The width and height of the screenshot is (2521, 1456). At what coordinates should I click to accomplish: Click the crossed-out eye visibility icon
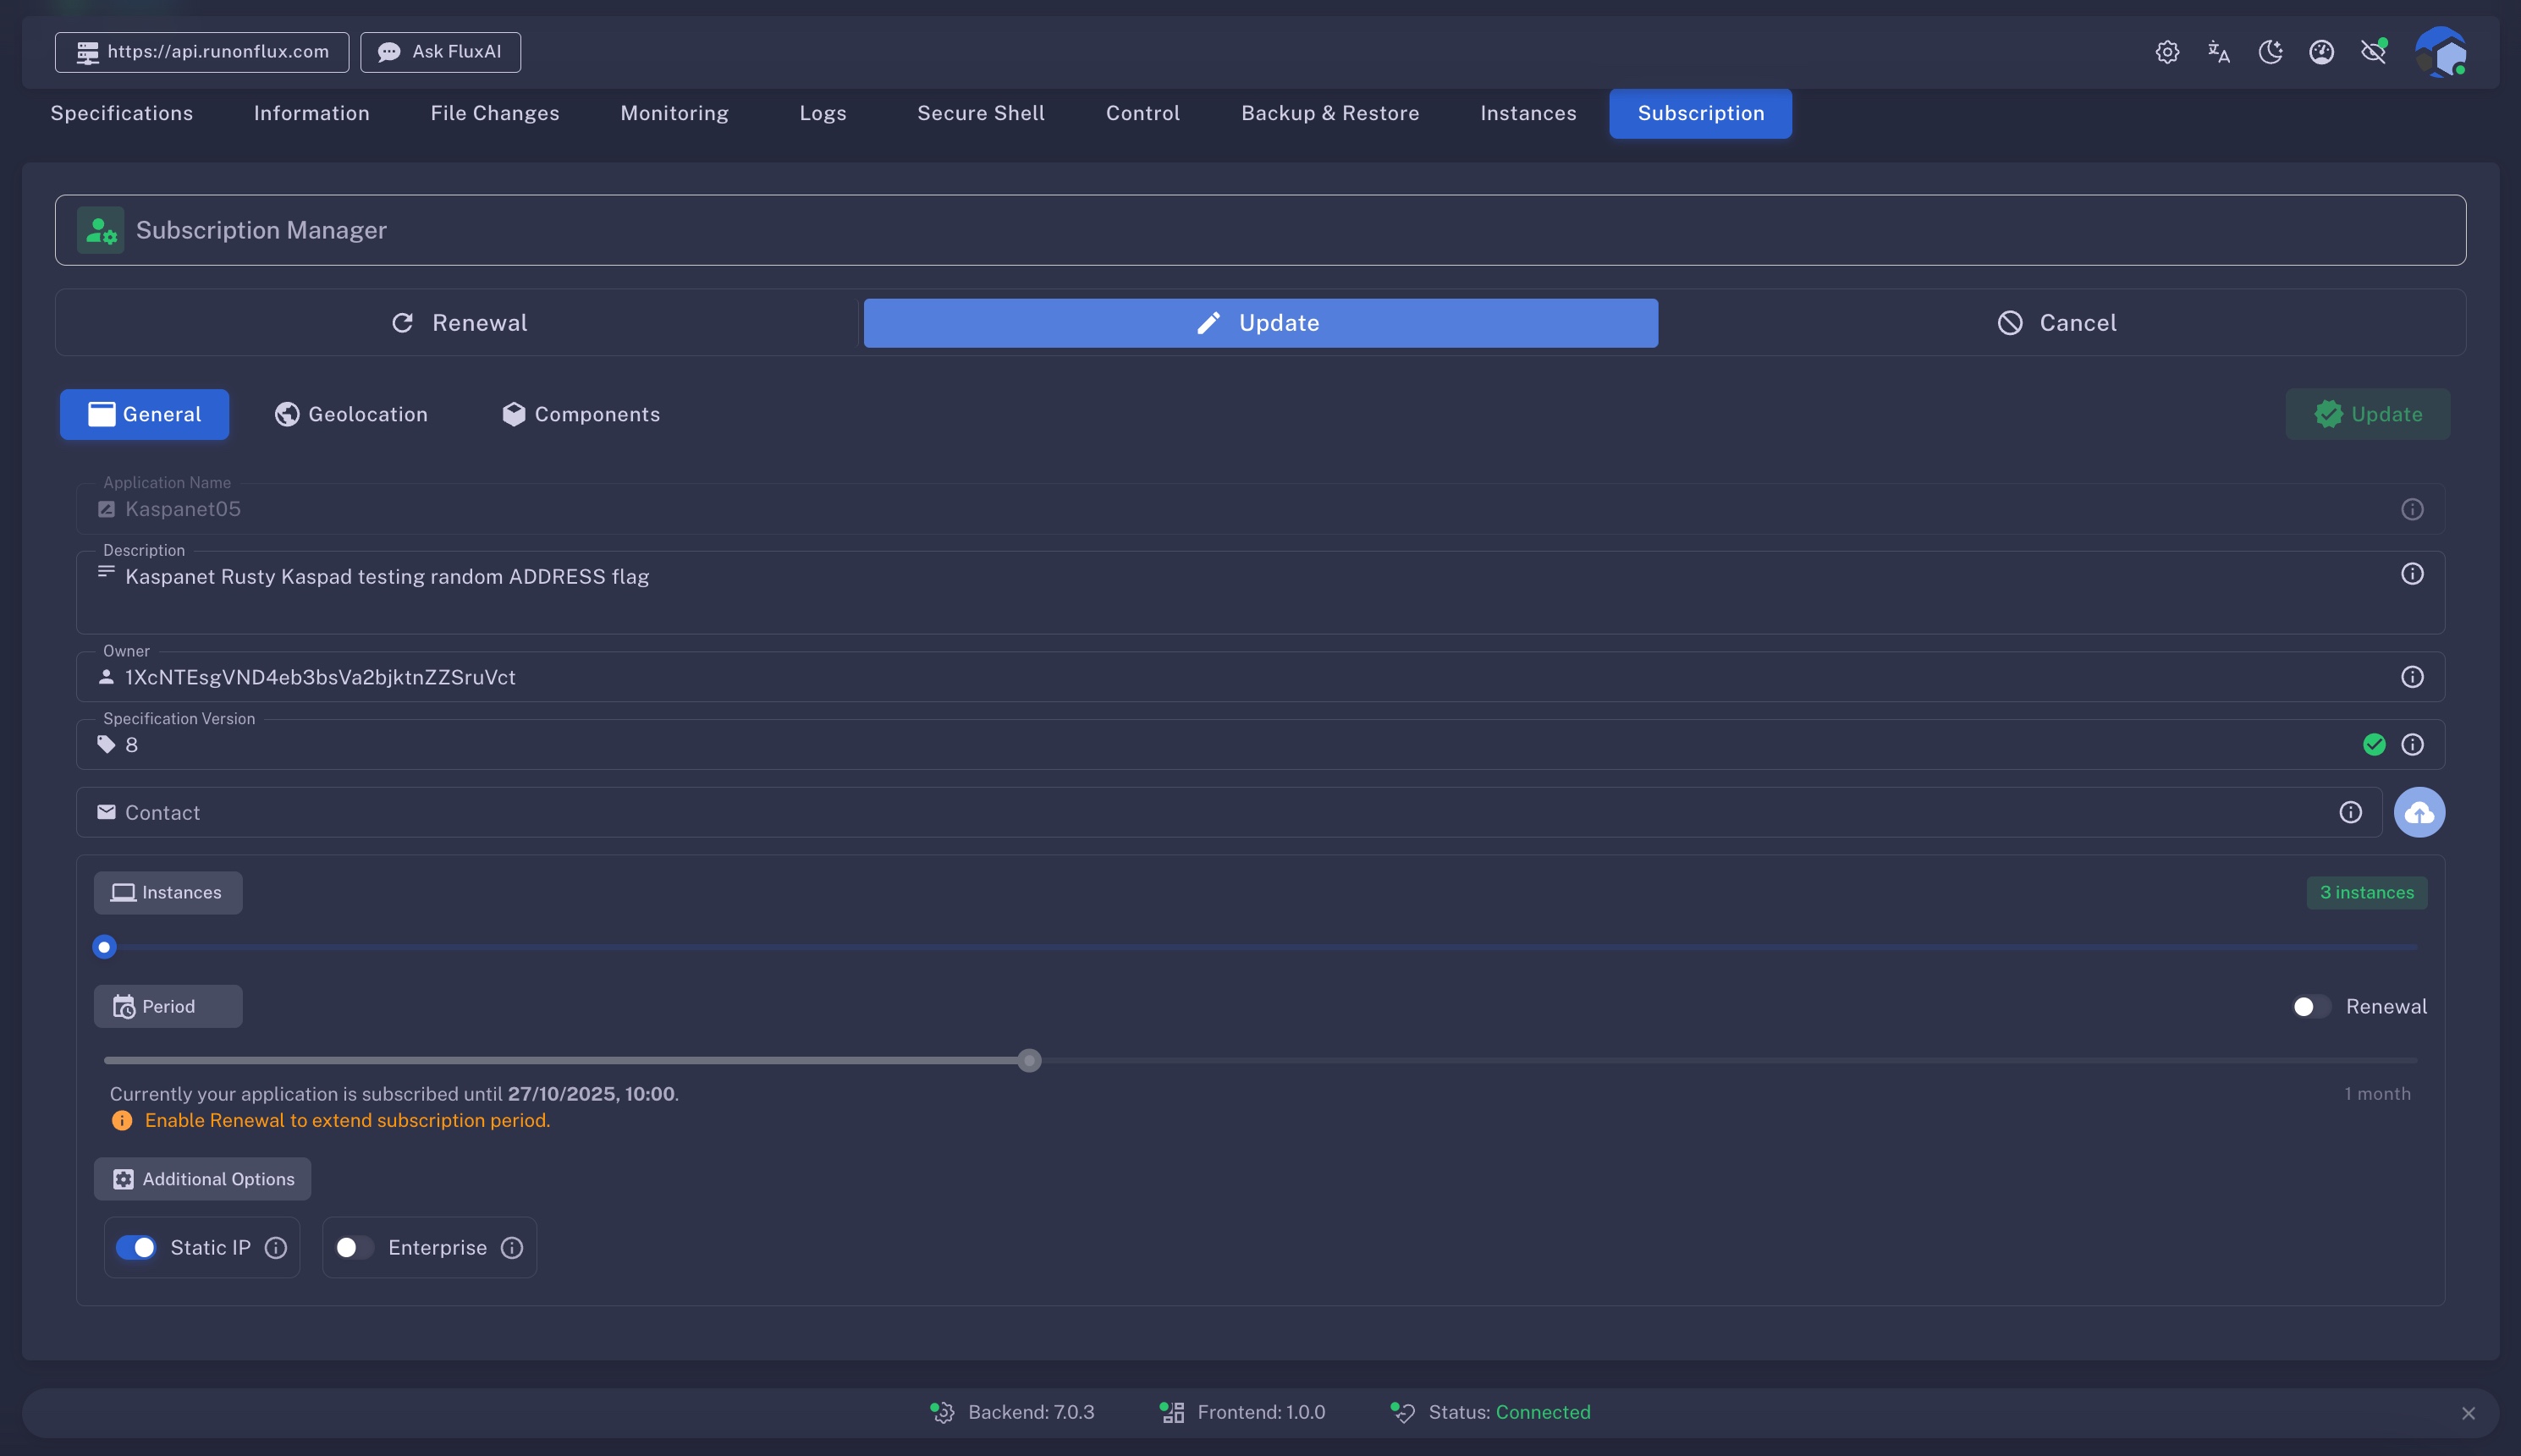(2373, 52)
